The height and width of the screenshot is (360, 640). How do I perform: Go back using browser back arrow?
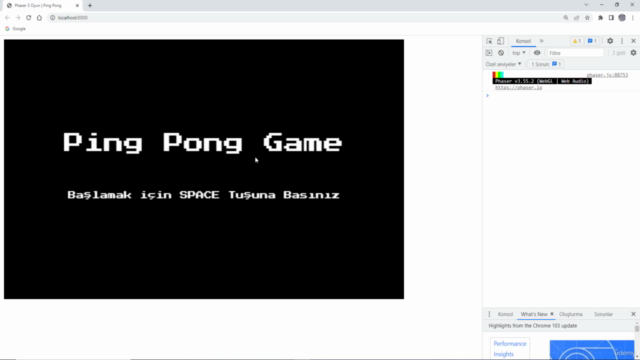[7, 18]
